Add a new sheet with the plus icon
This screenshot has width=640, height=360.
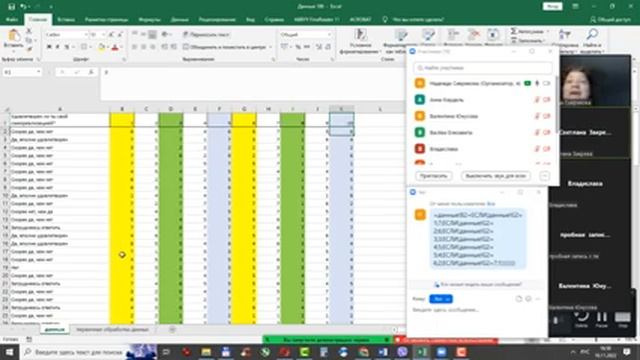pos(172,329)
